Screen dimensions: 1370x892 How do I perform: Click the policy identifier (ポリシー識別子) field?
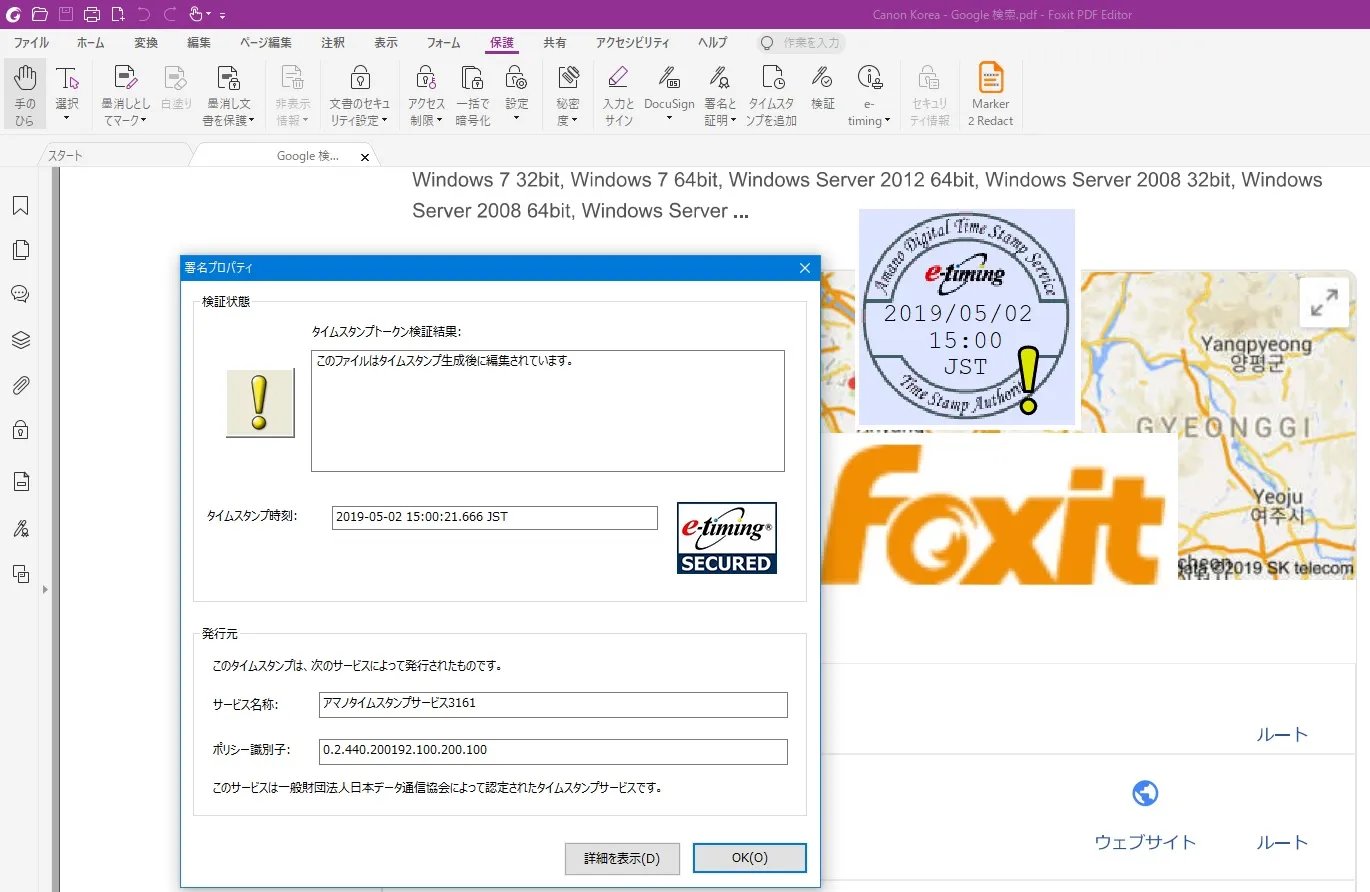coord(553,751)
